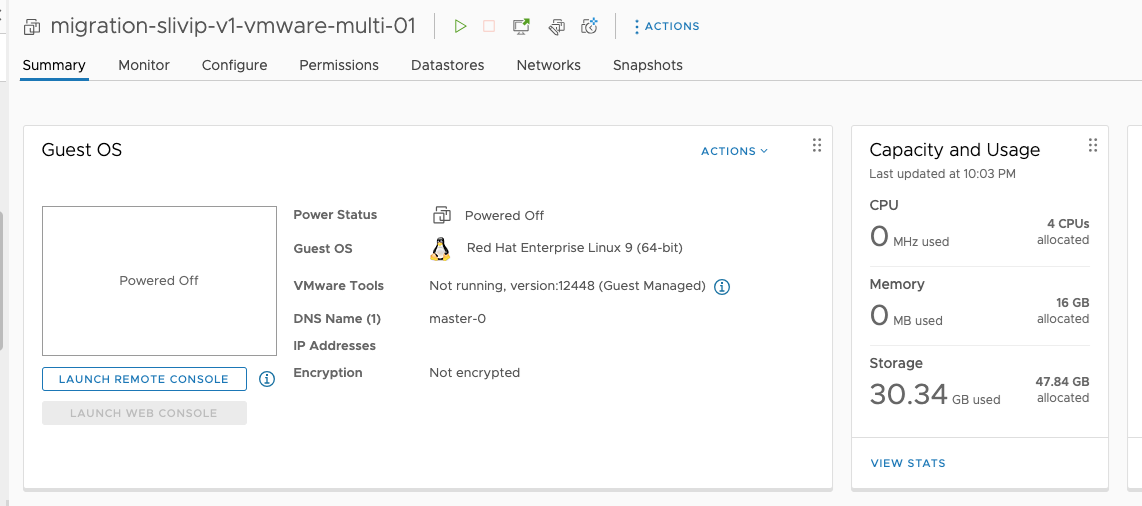The width and height of the screenshot is (1142, 506).
Task: Click the Launch Remote Console button
Action: coord(144,379)
